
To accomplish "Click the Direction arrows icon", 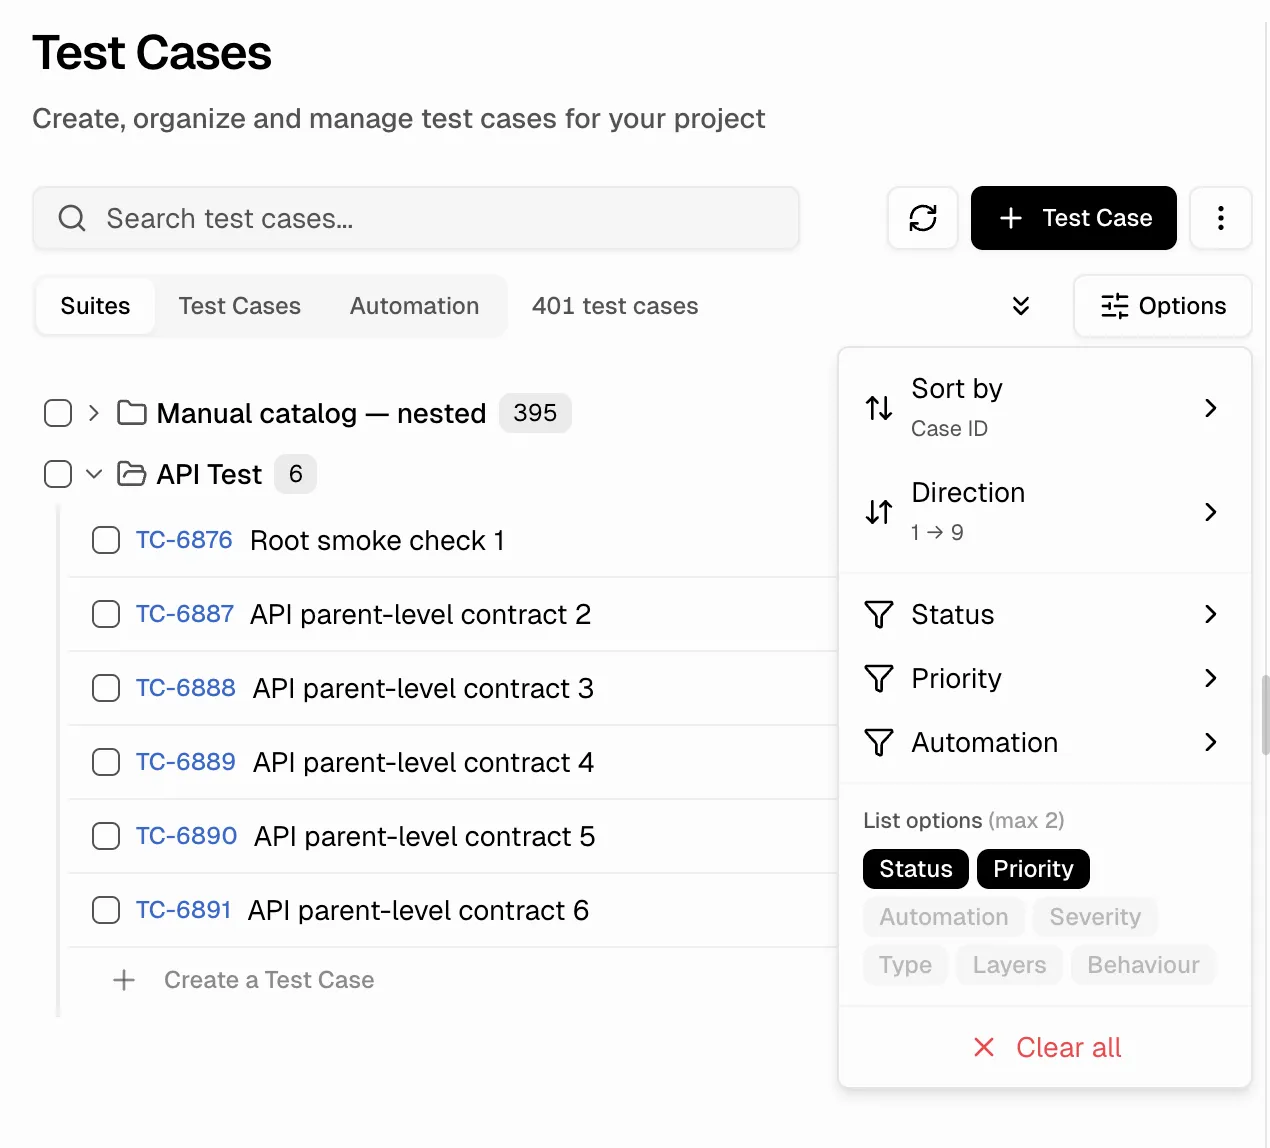I will (877, 512).
